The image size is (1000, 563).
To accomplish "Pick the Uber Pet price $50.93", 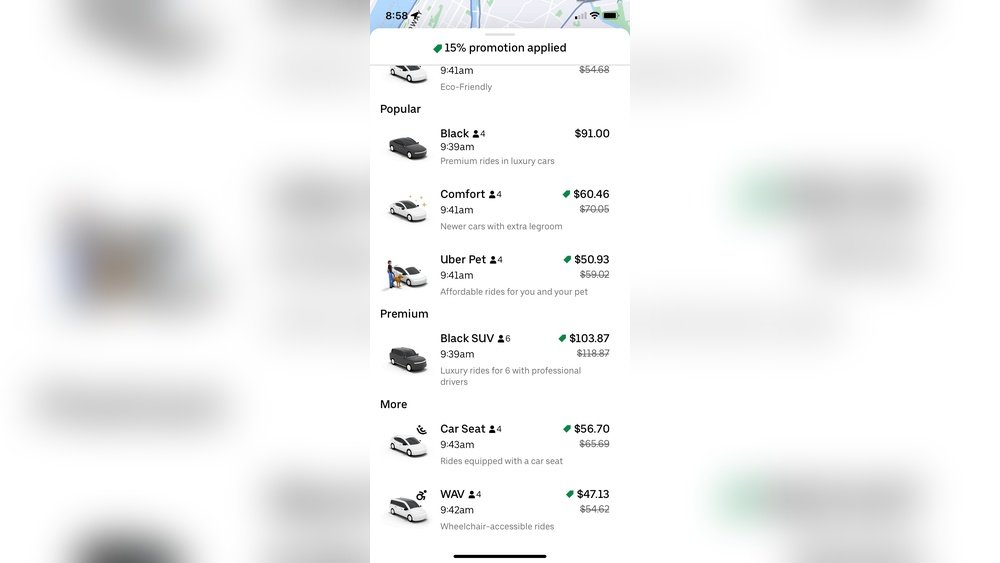I will [591, 259].
